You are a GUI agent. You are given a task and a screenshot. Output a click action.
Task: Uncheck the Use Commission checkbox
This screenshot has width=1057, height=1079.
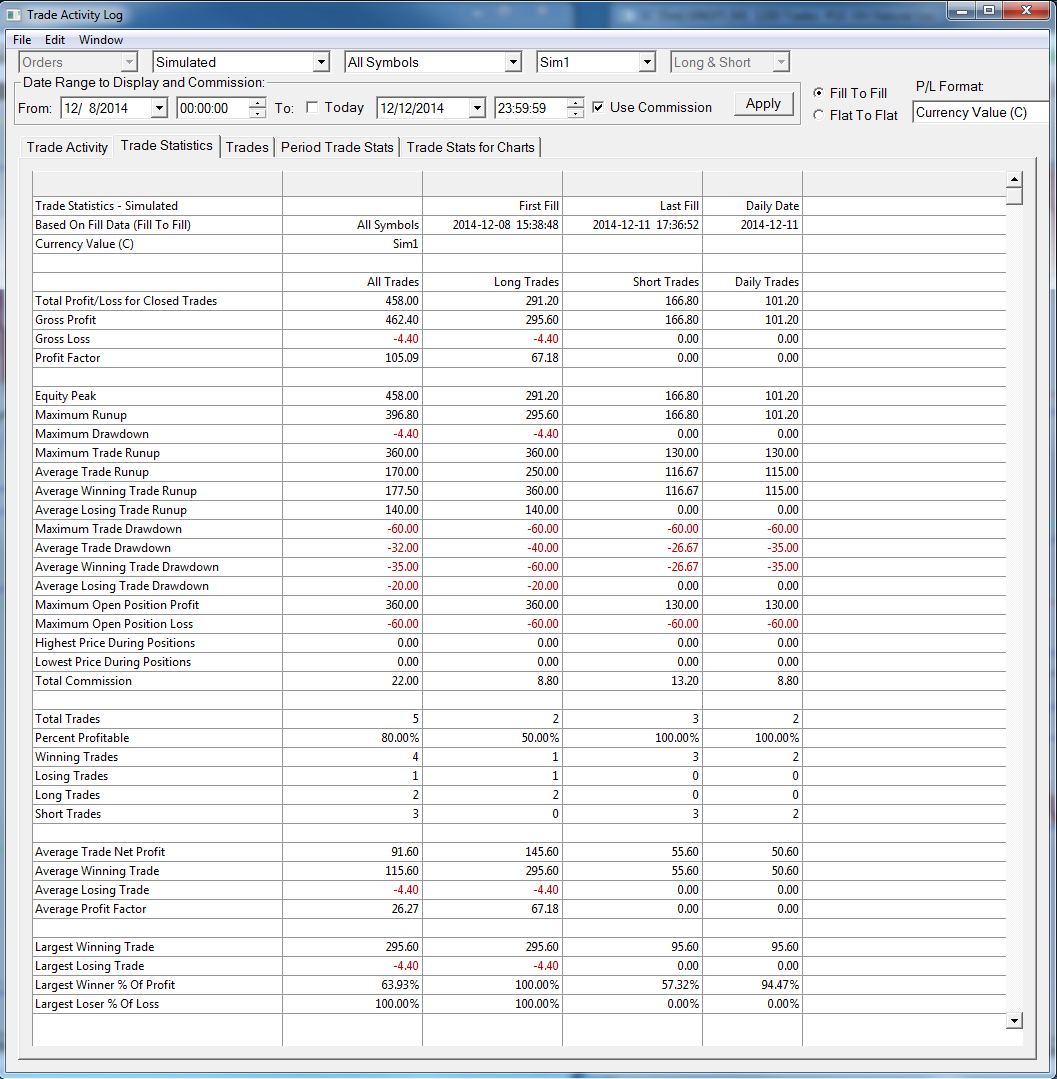coord(598,107)
